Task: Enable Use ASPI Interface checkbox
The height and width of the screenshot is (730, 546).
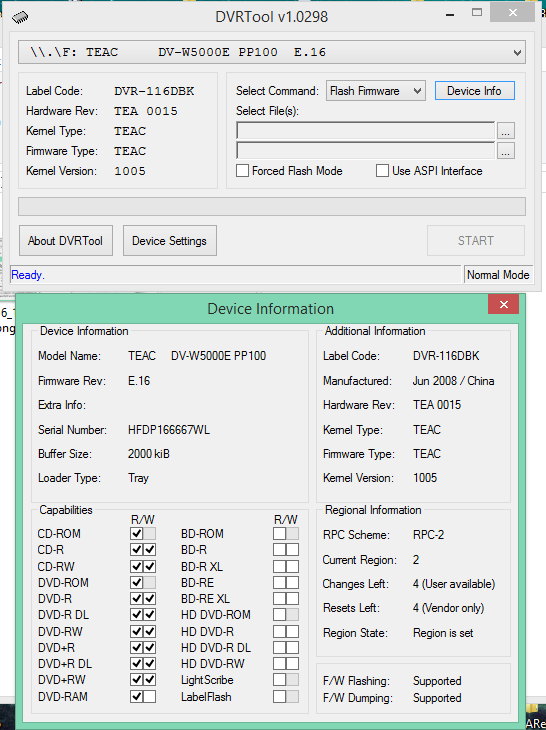Action: click(382, 171)
